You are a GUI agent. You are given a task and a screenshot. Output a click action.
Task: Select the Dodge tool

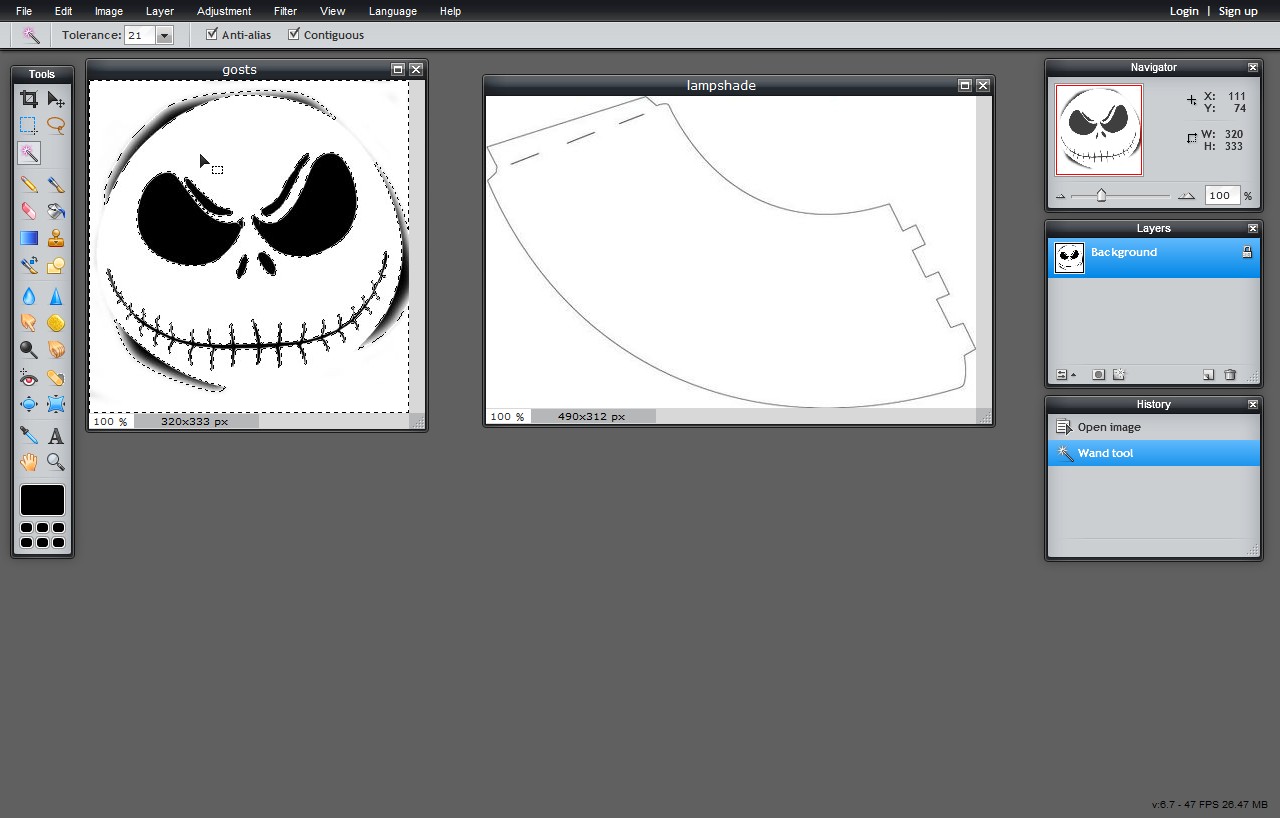click(x=29, y=350)
